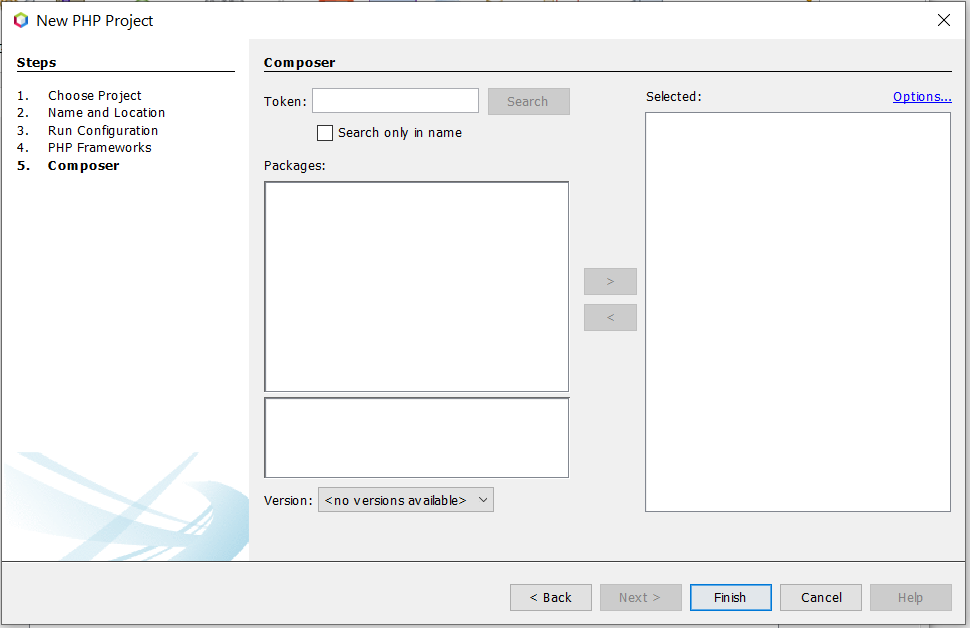This screenshot has height=628, width=970.
Task: Click the Steps heading
Action: click(36, 62)
